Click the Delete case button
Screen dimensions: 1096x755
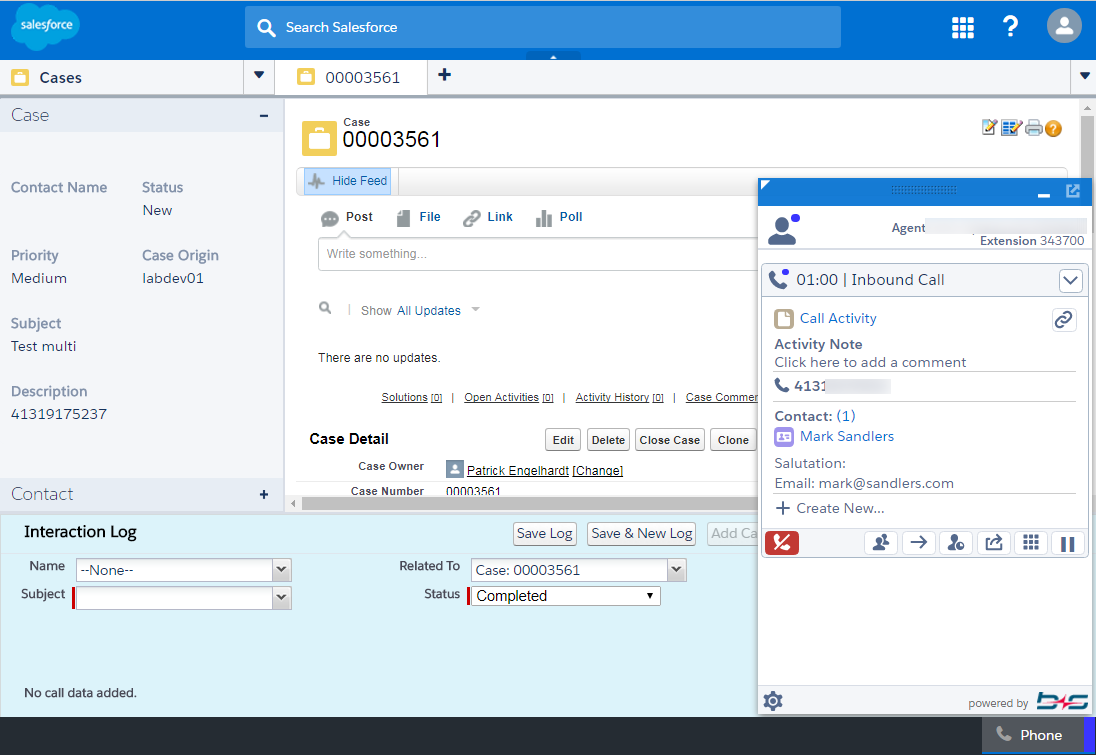point(608,440)
